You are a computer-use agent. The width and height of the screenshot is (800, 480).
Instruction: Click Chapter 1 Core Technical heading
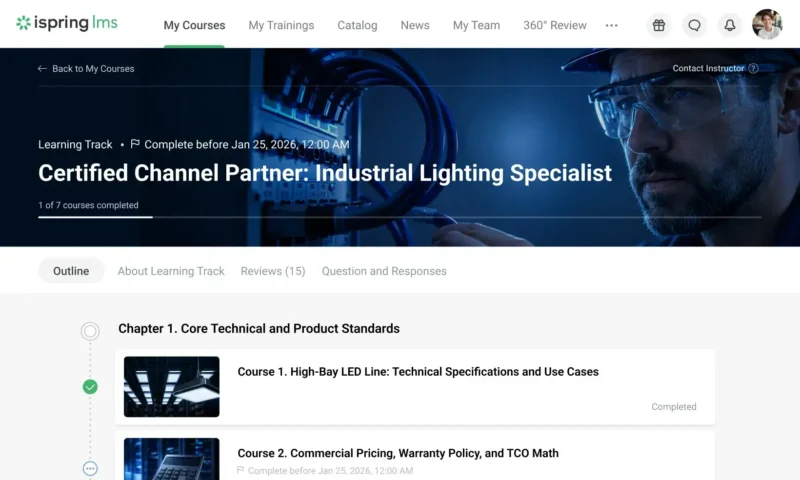259,329
